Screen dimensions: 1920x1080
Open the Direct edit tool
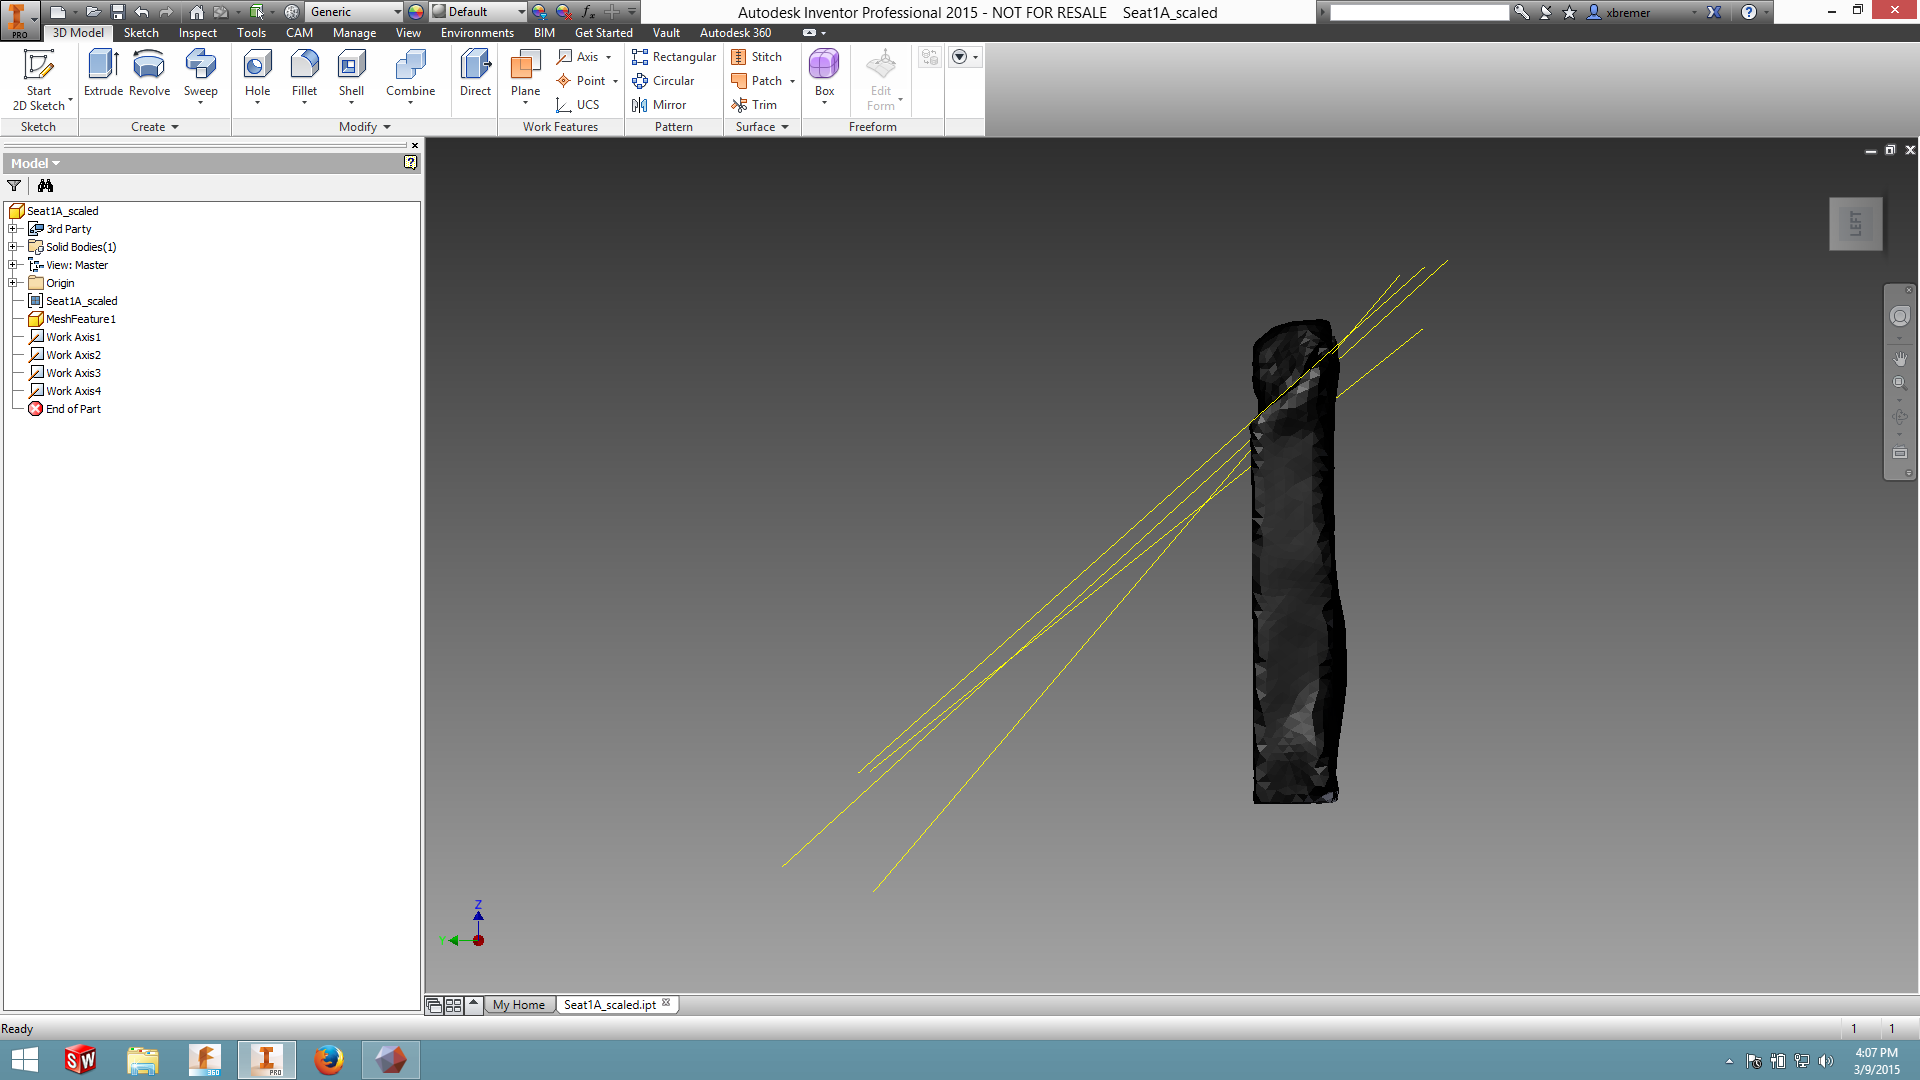(x=475, y=74)
